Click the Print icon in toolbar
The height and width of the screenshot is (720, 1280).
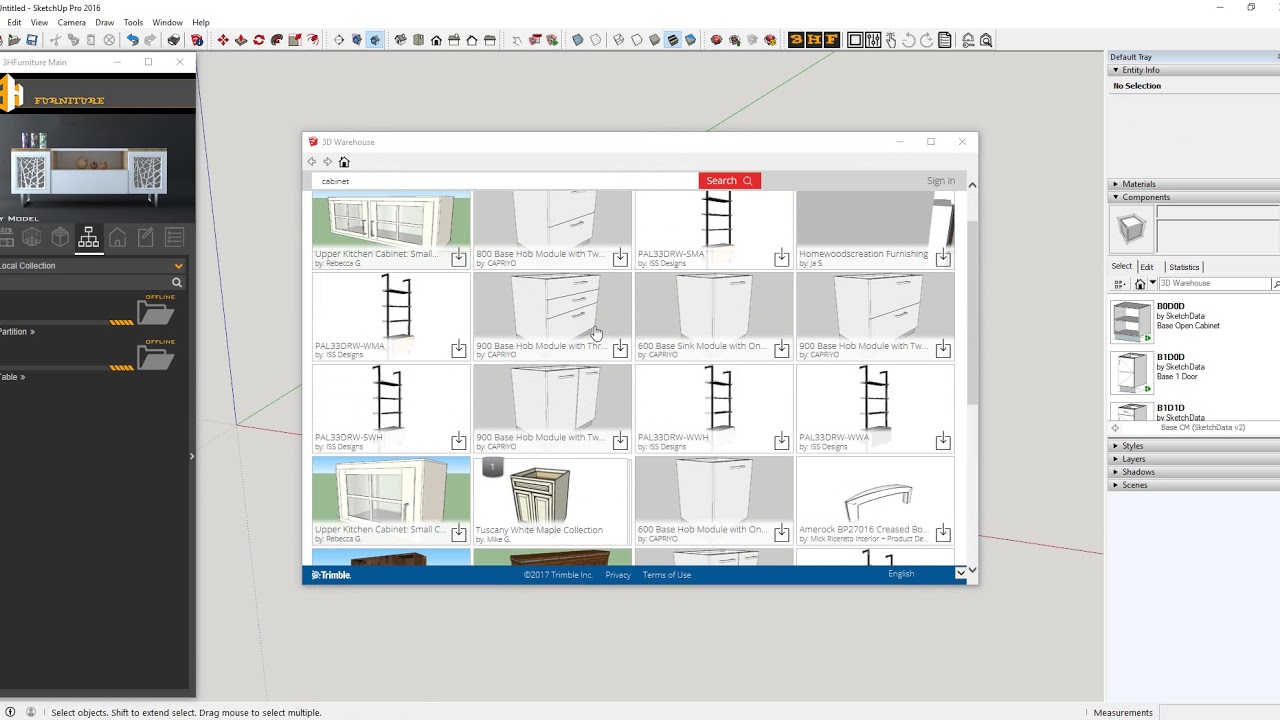coord(174,40)
